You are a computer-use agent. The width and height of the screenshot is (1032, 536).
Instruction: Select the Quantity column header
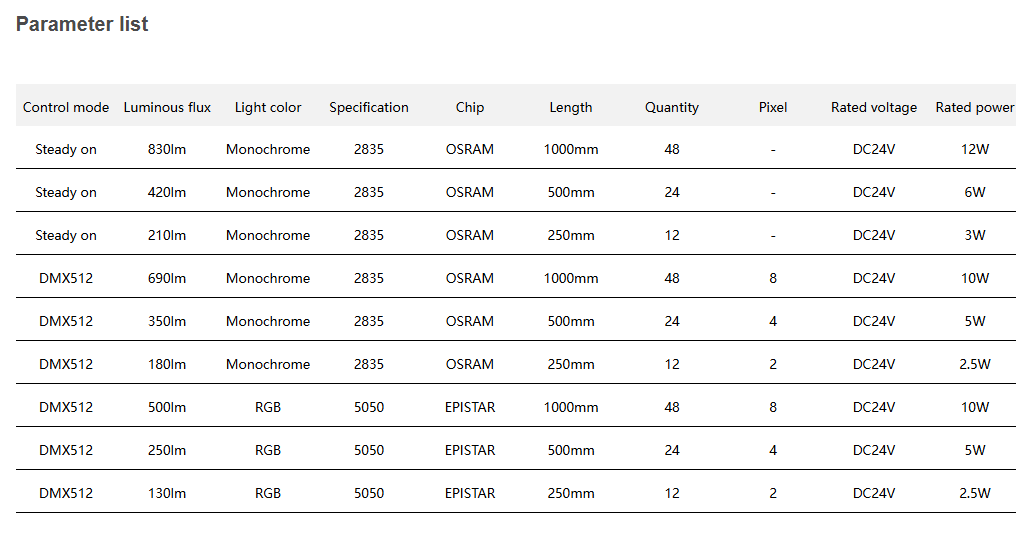click(672, 107)
